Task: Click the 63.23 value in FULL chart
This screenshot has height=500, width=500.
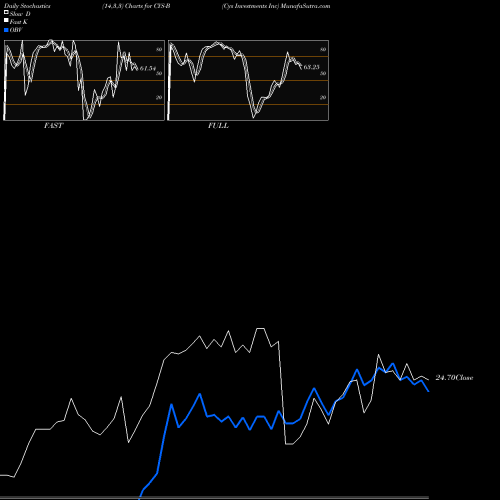Action: pyautogui.click(x=311, y=67)
